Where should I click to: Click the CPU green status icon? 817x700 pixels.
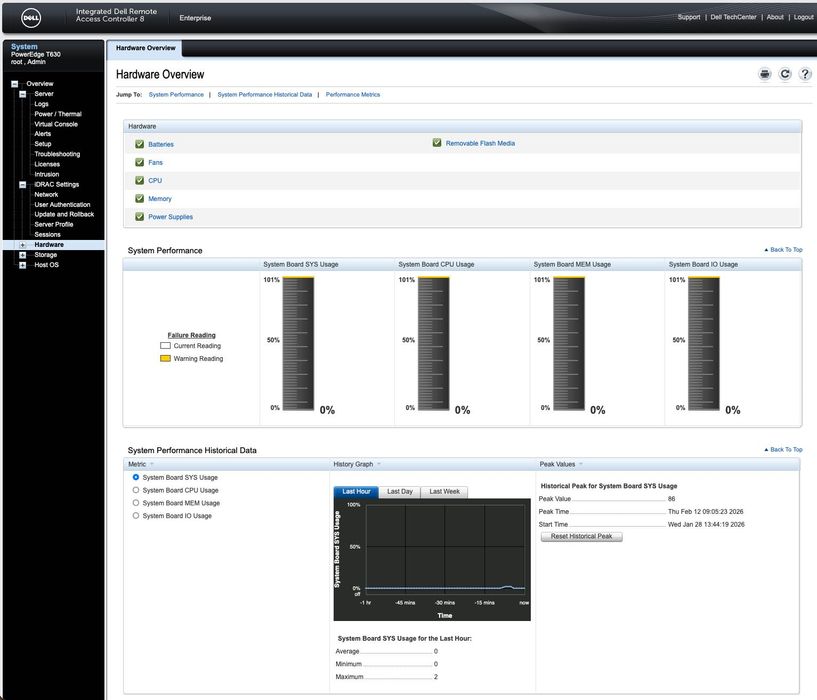click(x=140, y=180)
